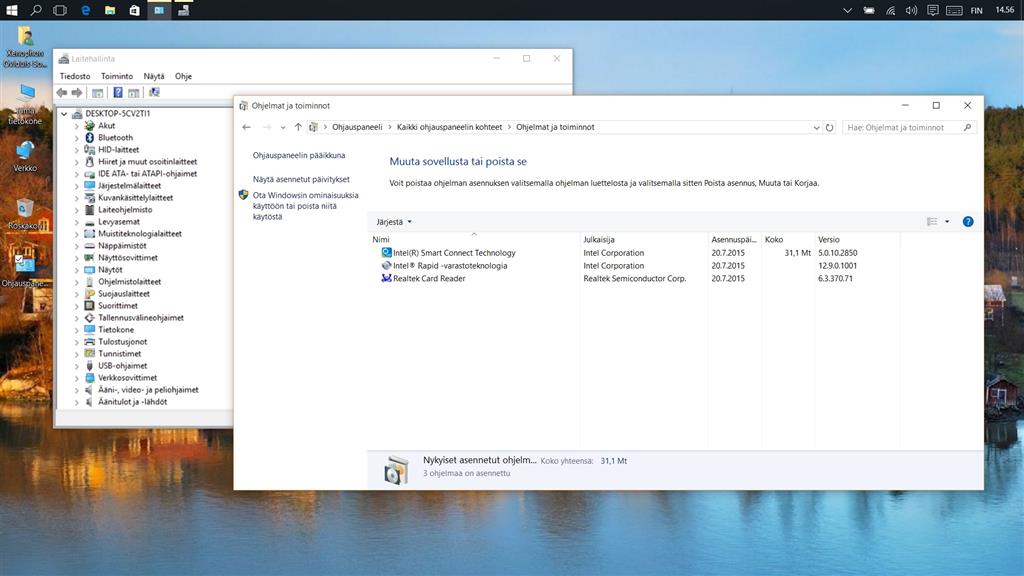The width and height of the screenshot is (1024, 576).
Task: Open address bar history dropdown
Action: (816, 128)
